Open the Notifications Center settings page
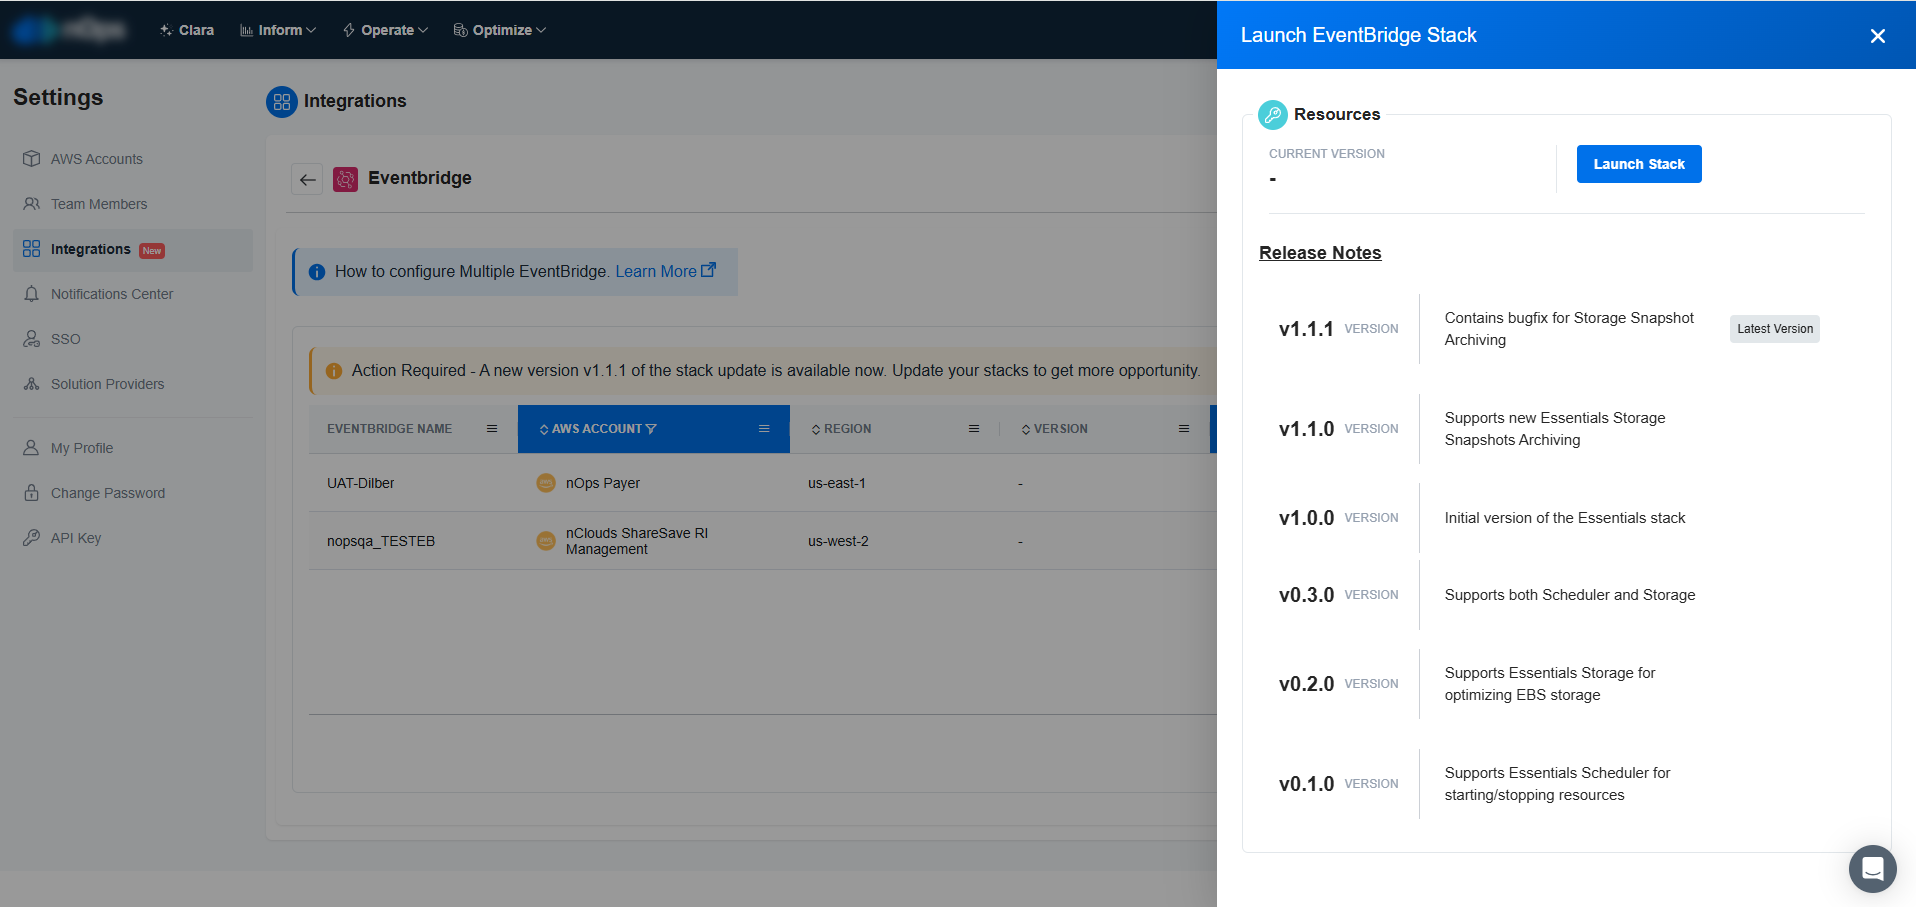 [111, 294]
